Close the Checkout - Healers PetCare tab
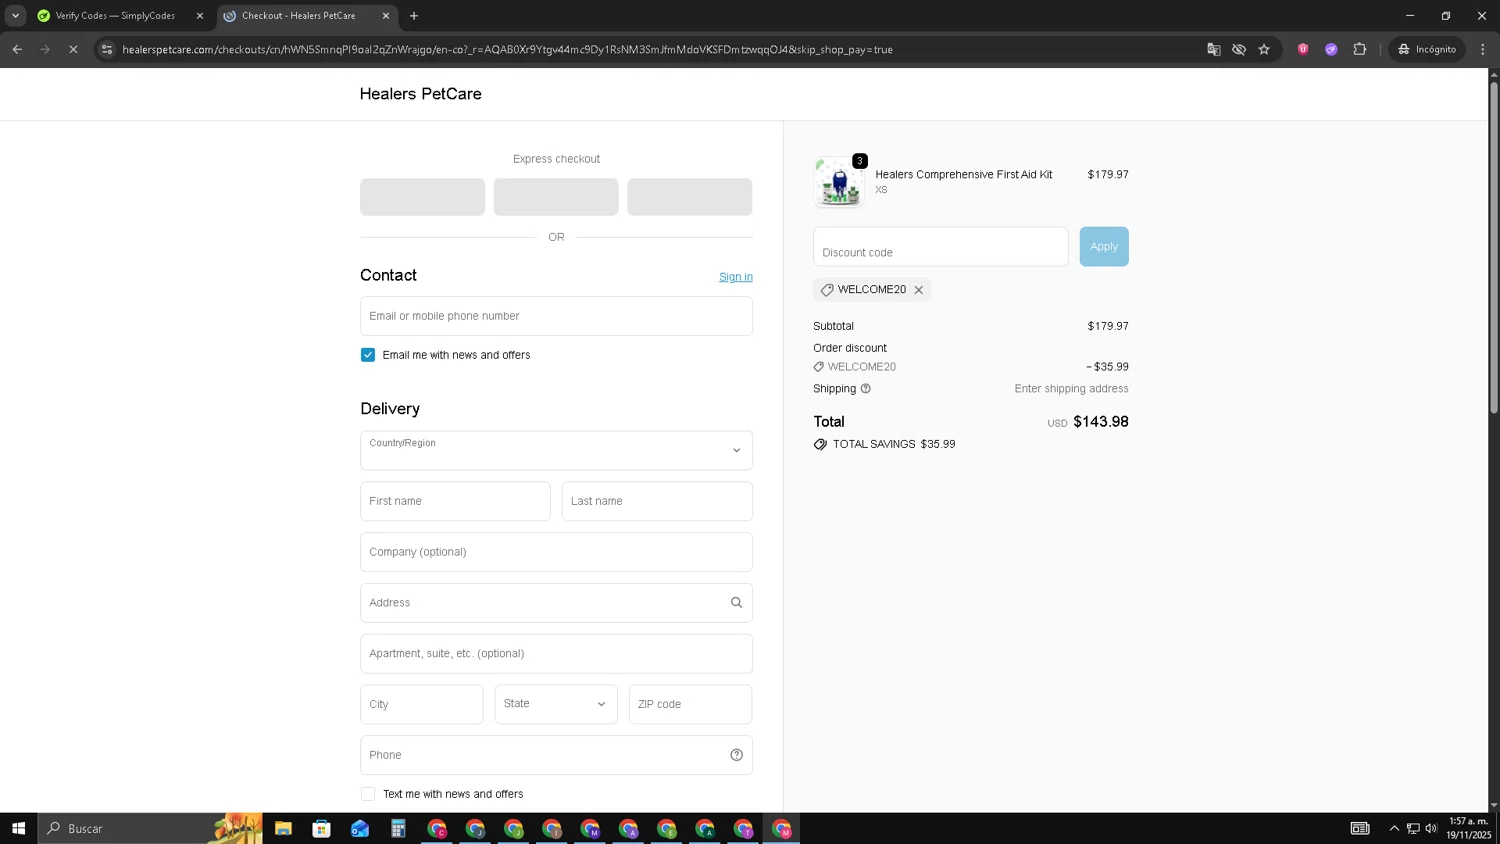The image size is (1500, 844). pos(386,16)
